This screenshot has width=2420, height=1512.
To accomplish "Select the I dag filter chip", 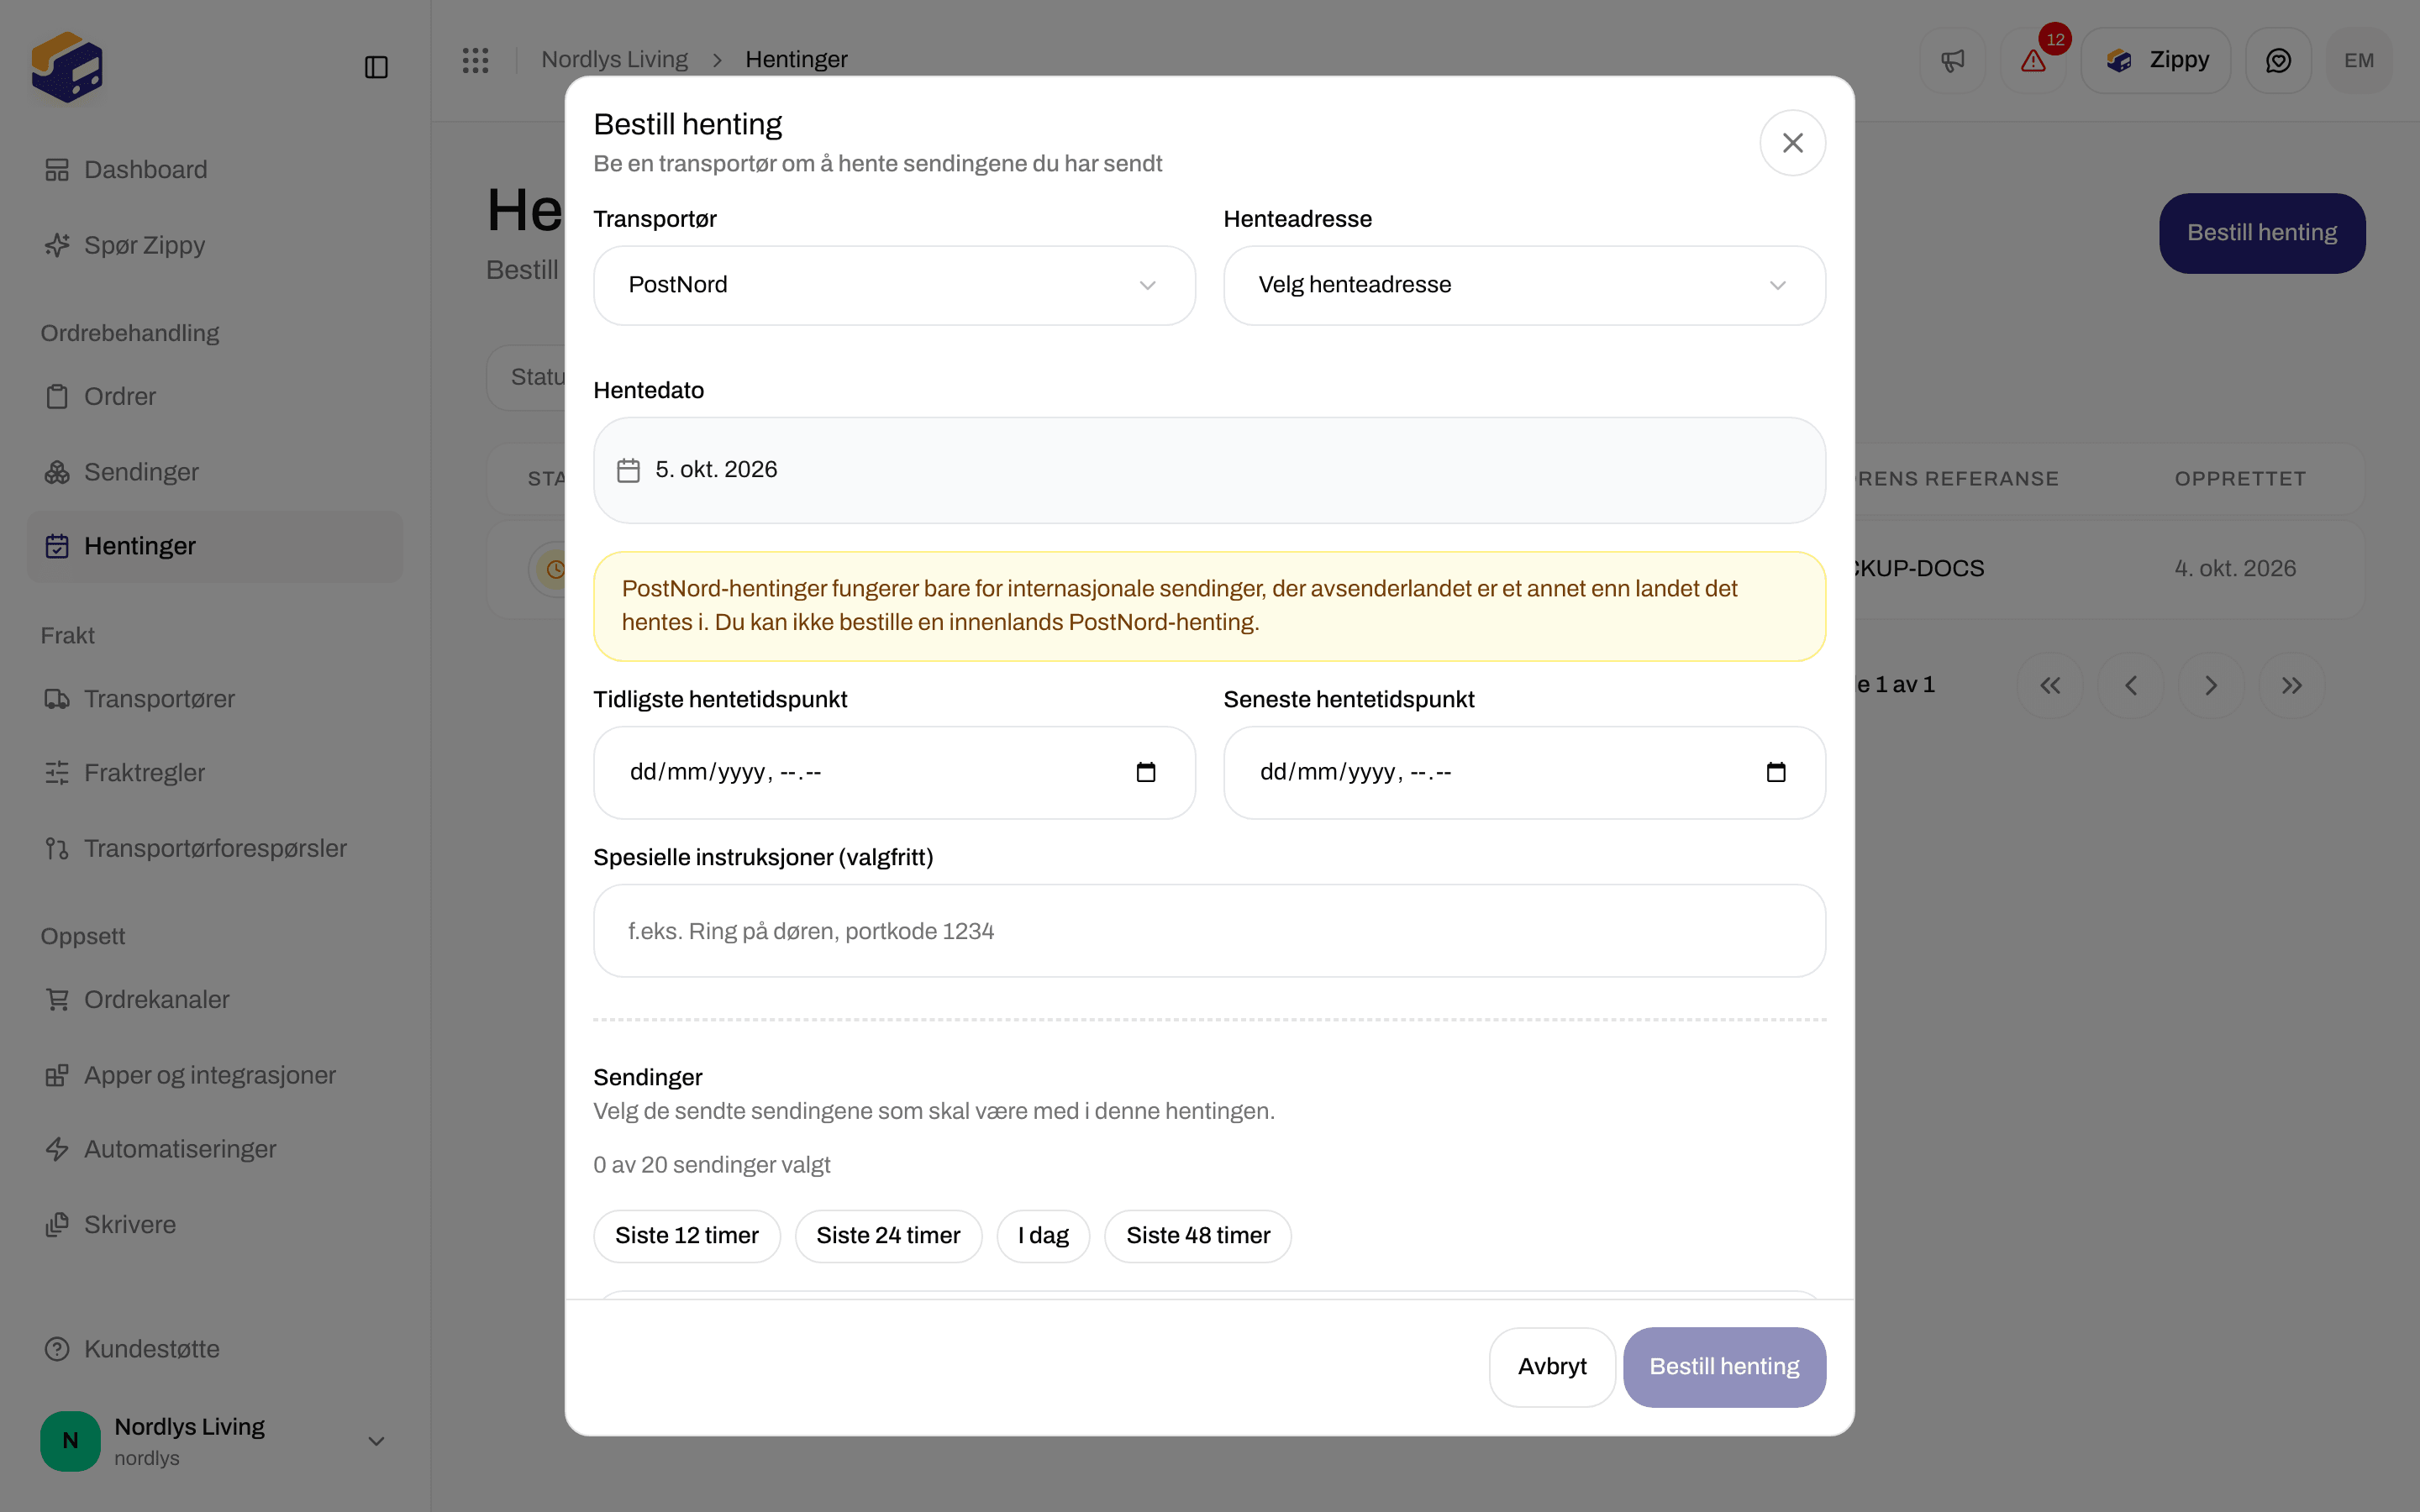I will tap(1043, 1236).
